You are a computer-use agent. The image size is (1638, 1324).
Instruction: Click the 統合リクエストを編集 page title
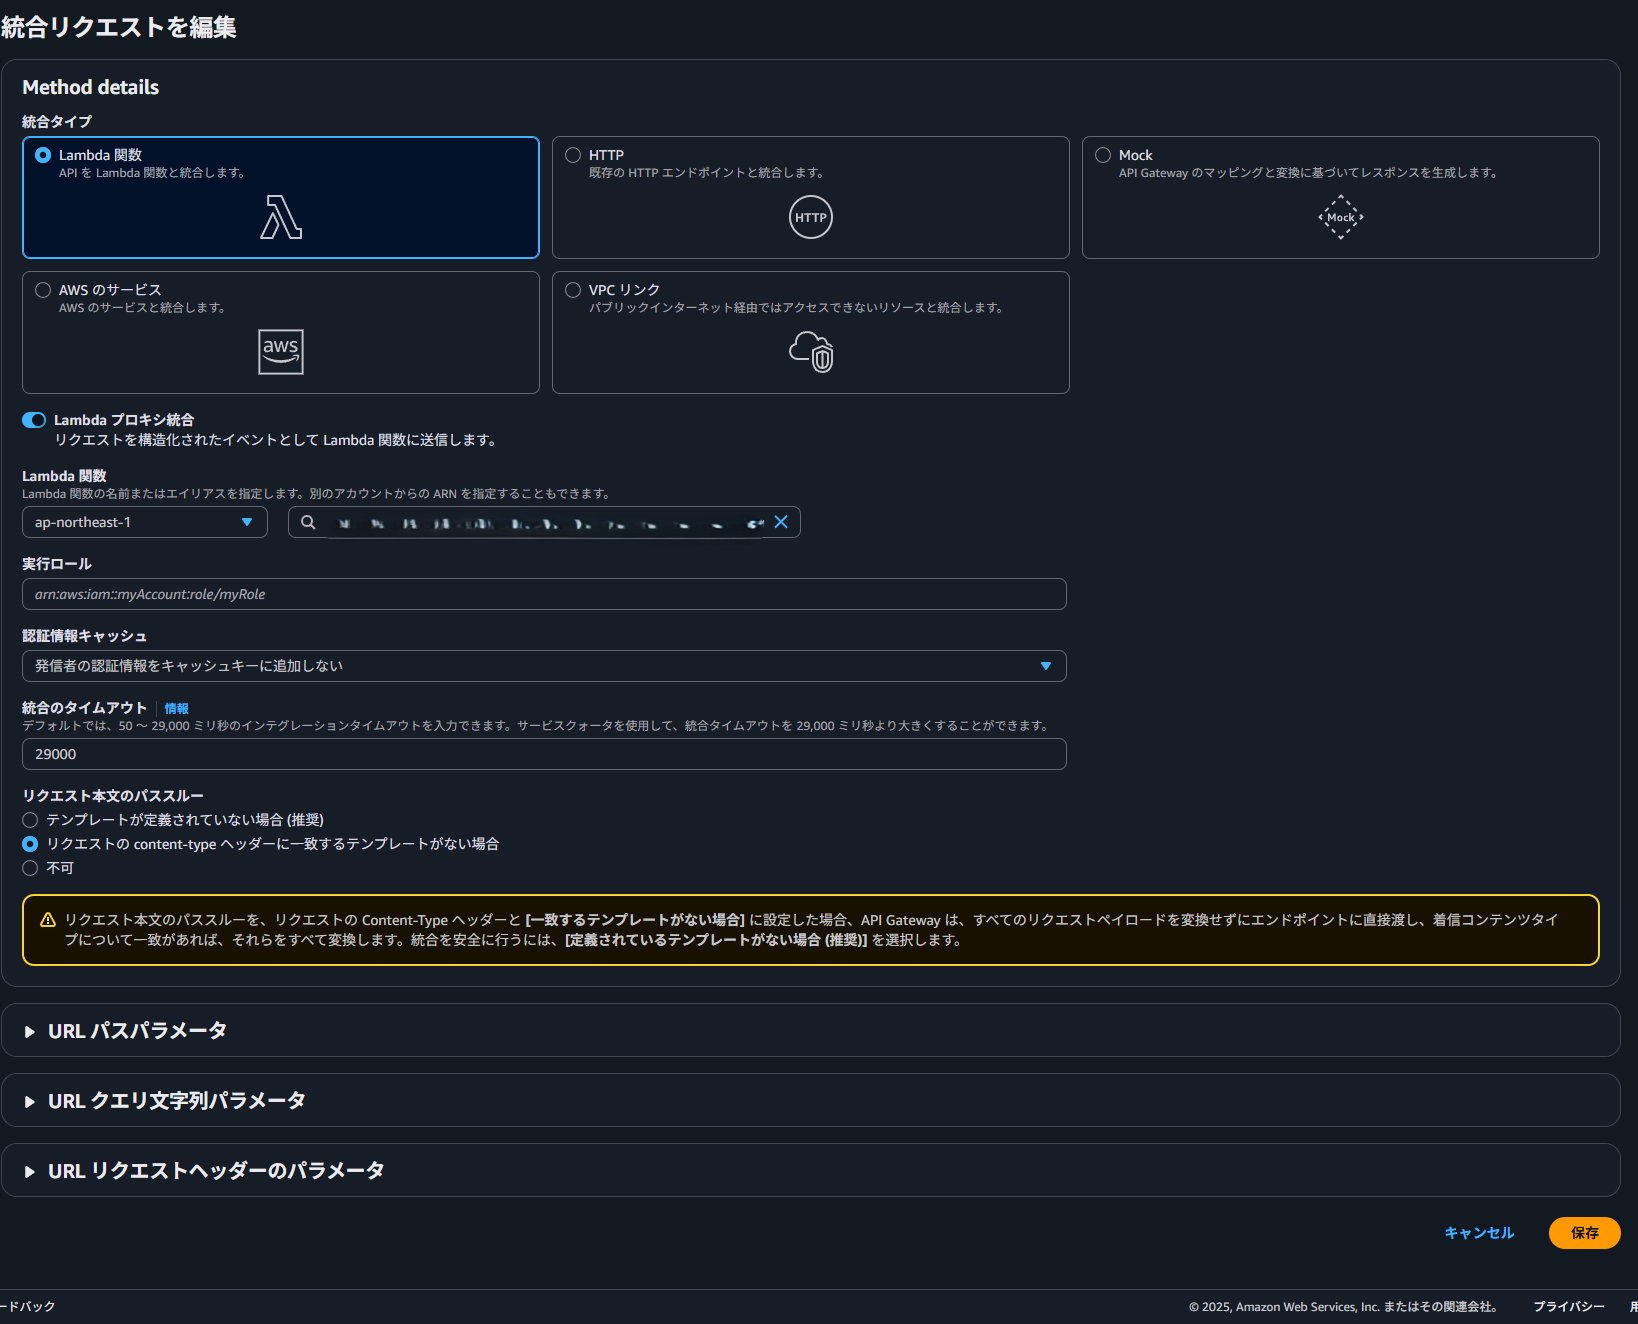[x=119, y=27]
